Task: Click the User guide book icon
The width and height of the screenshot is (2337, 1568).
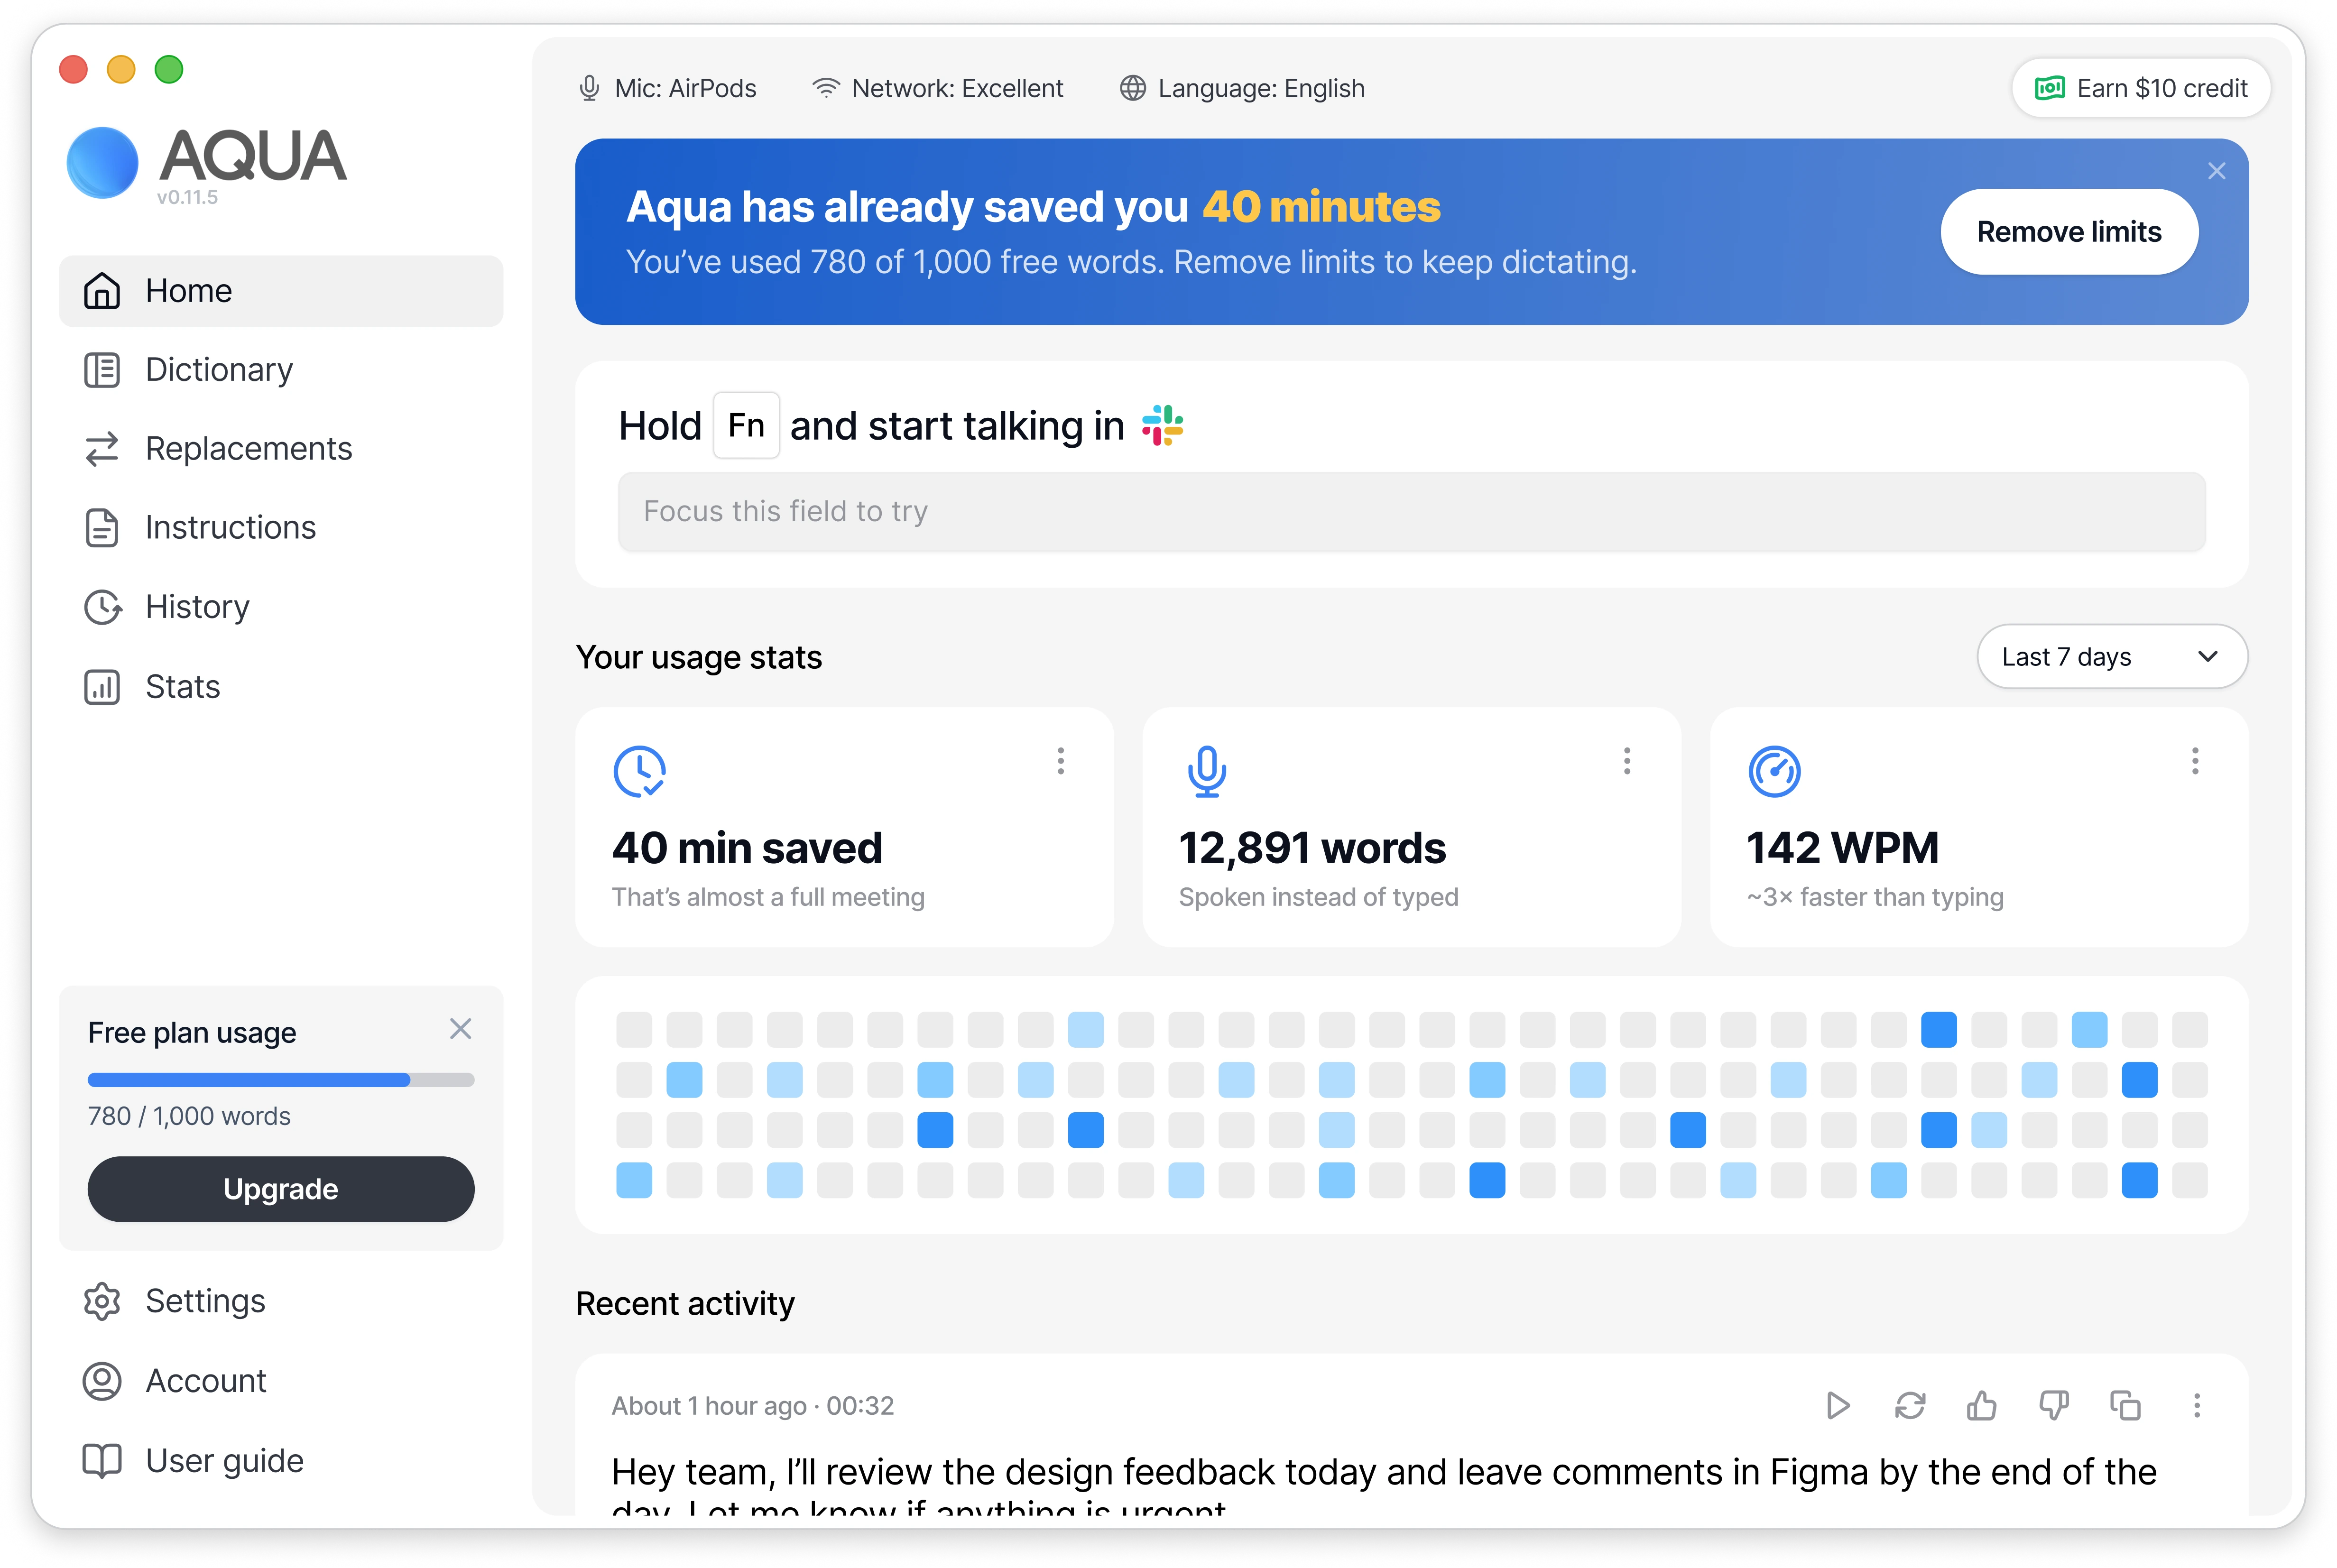Action: (102, 1461)
